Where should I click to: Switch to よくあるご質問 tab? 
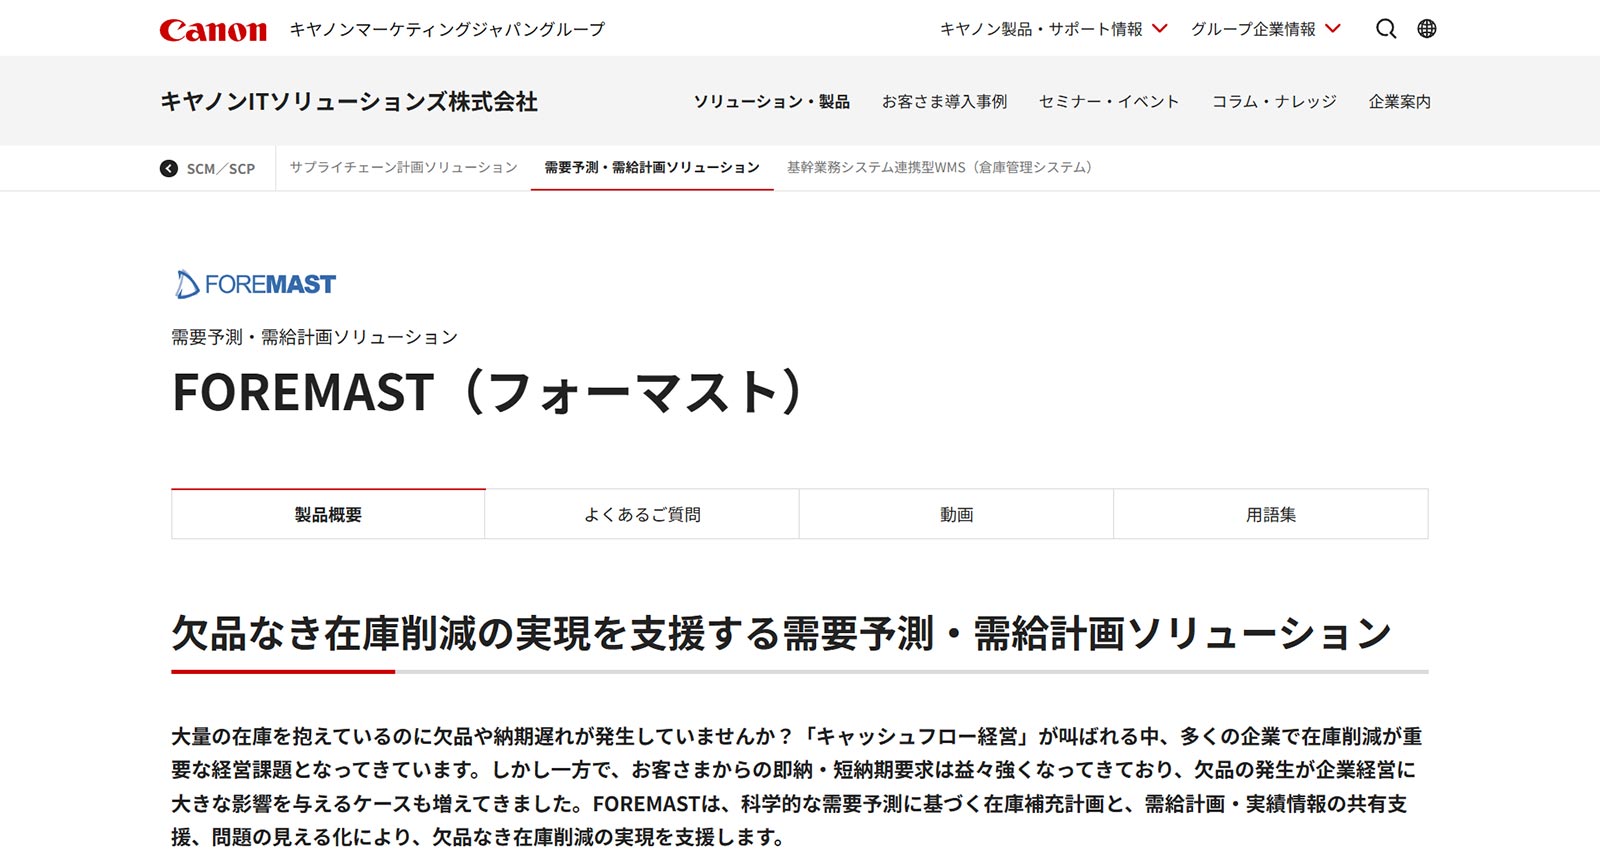(642, 514)
